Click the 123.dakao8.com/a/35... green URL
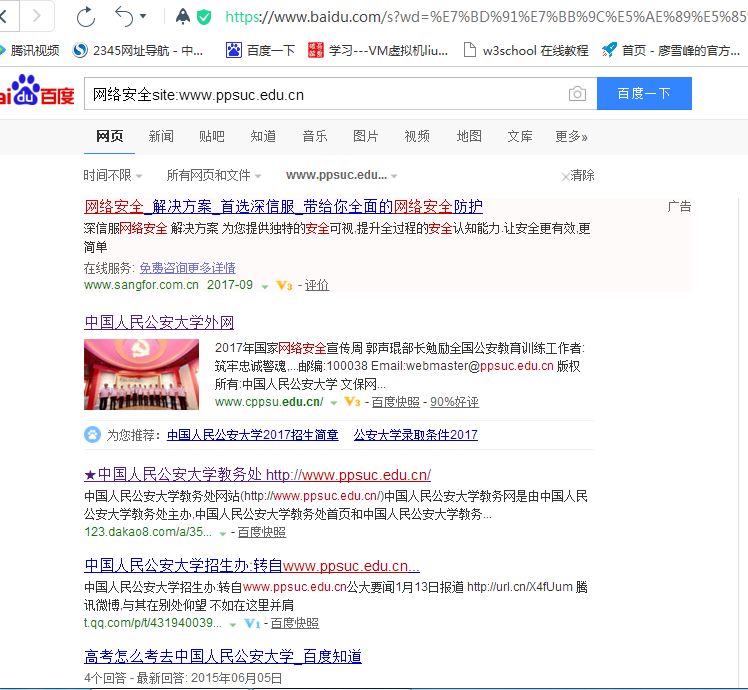Screen dimensions: 748x690 148,532
